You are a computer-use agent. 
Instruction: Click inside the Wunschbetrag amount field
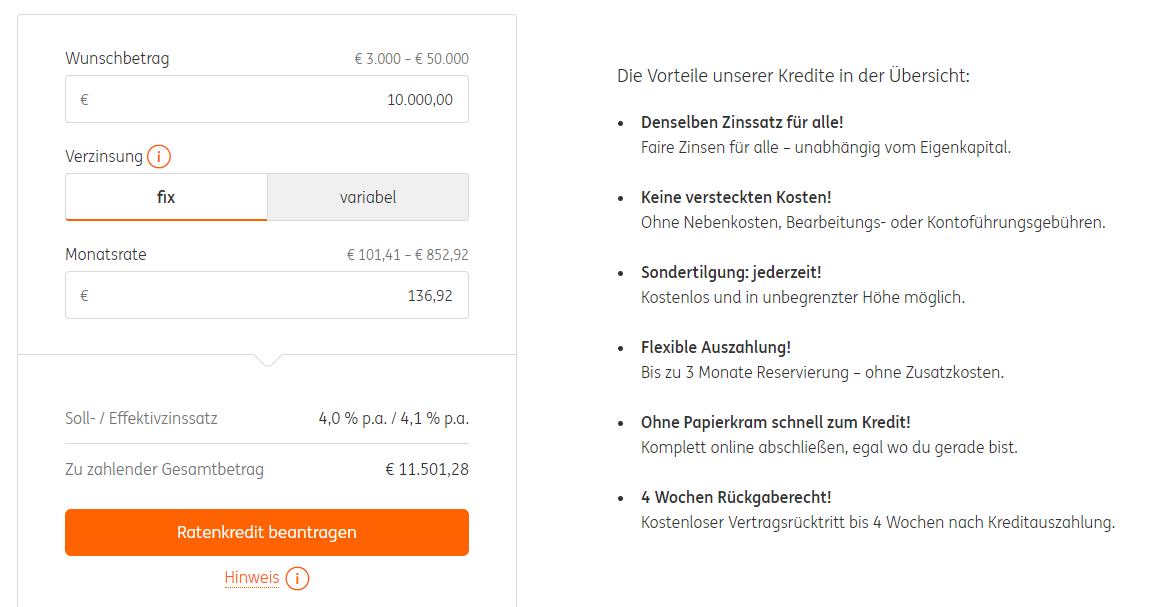tap(266, 99)
